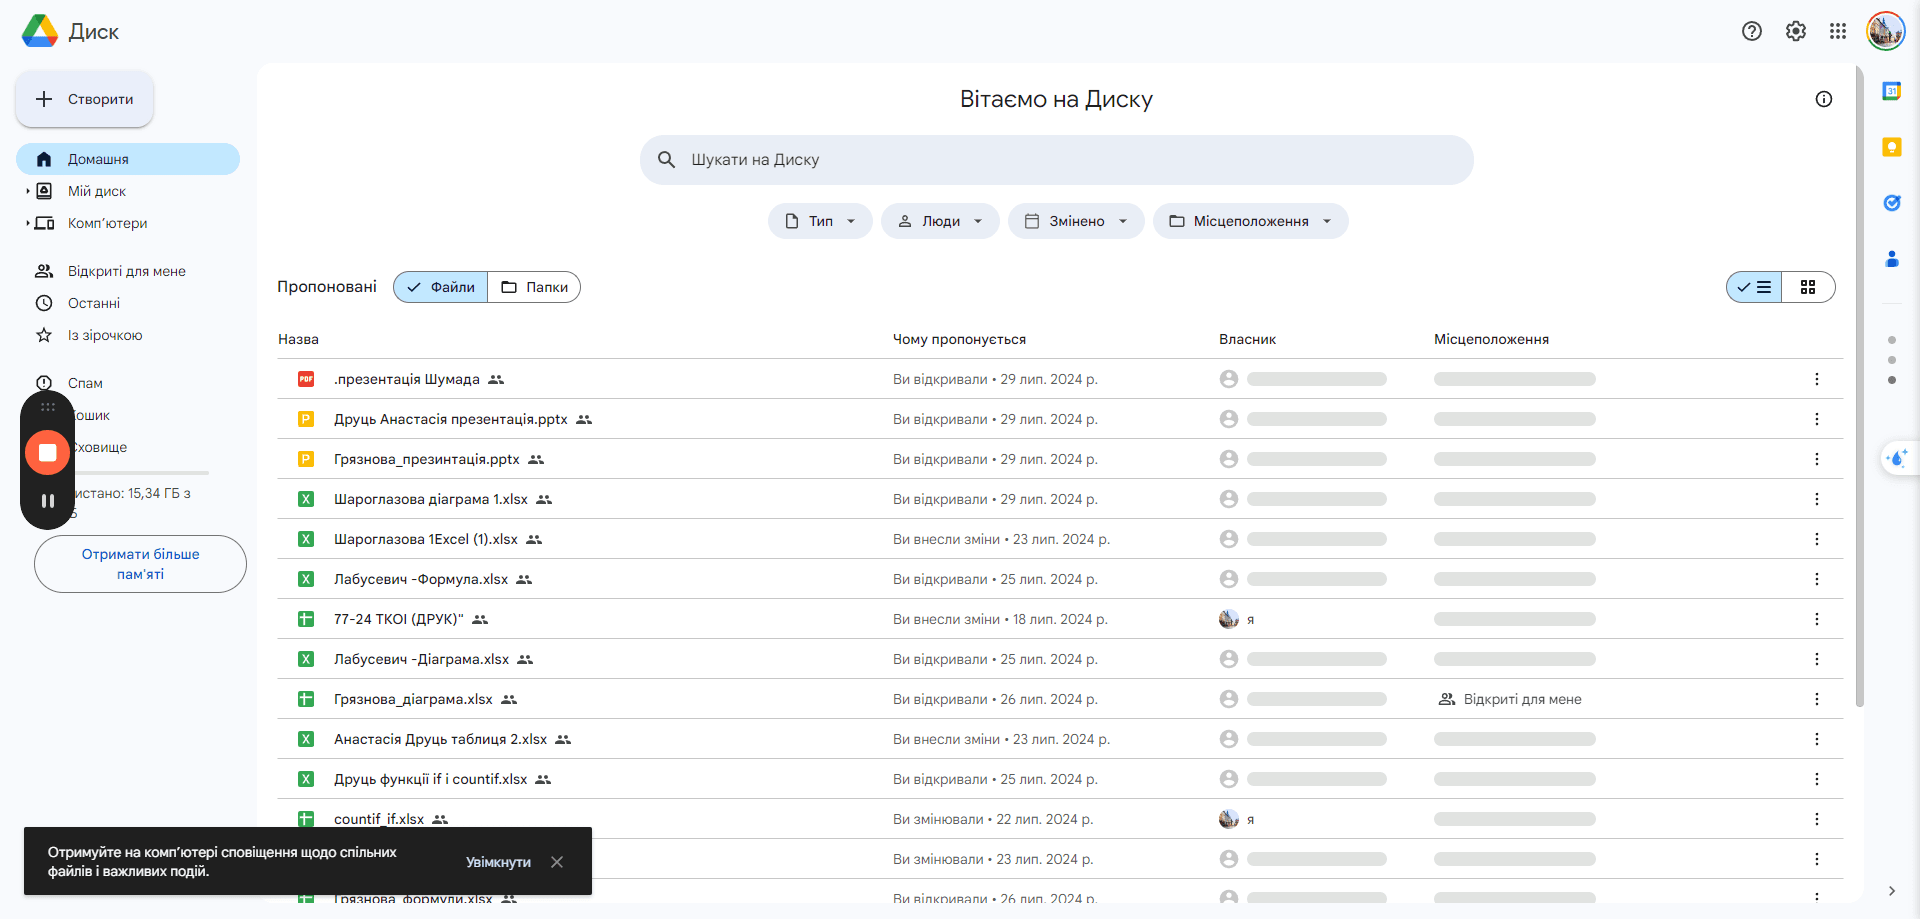Show details info icon
This screenshot has height=919, width=1920.
pos(1824,99)
